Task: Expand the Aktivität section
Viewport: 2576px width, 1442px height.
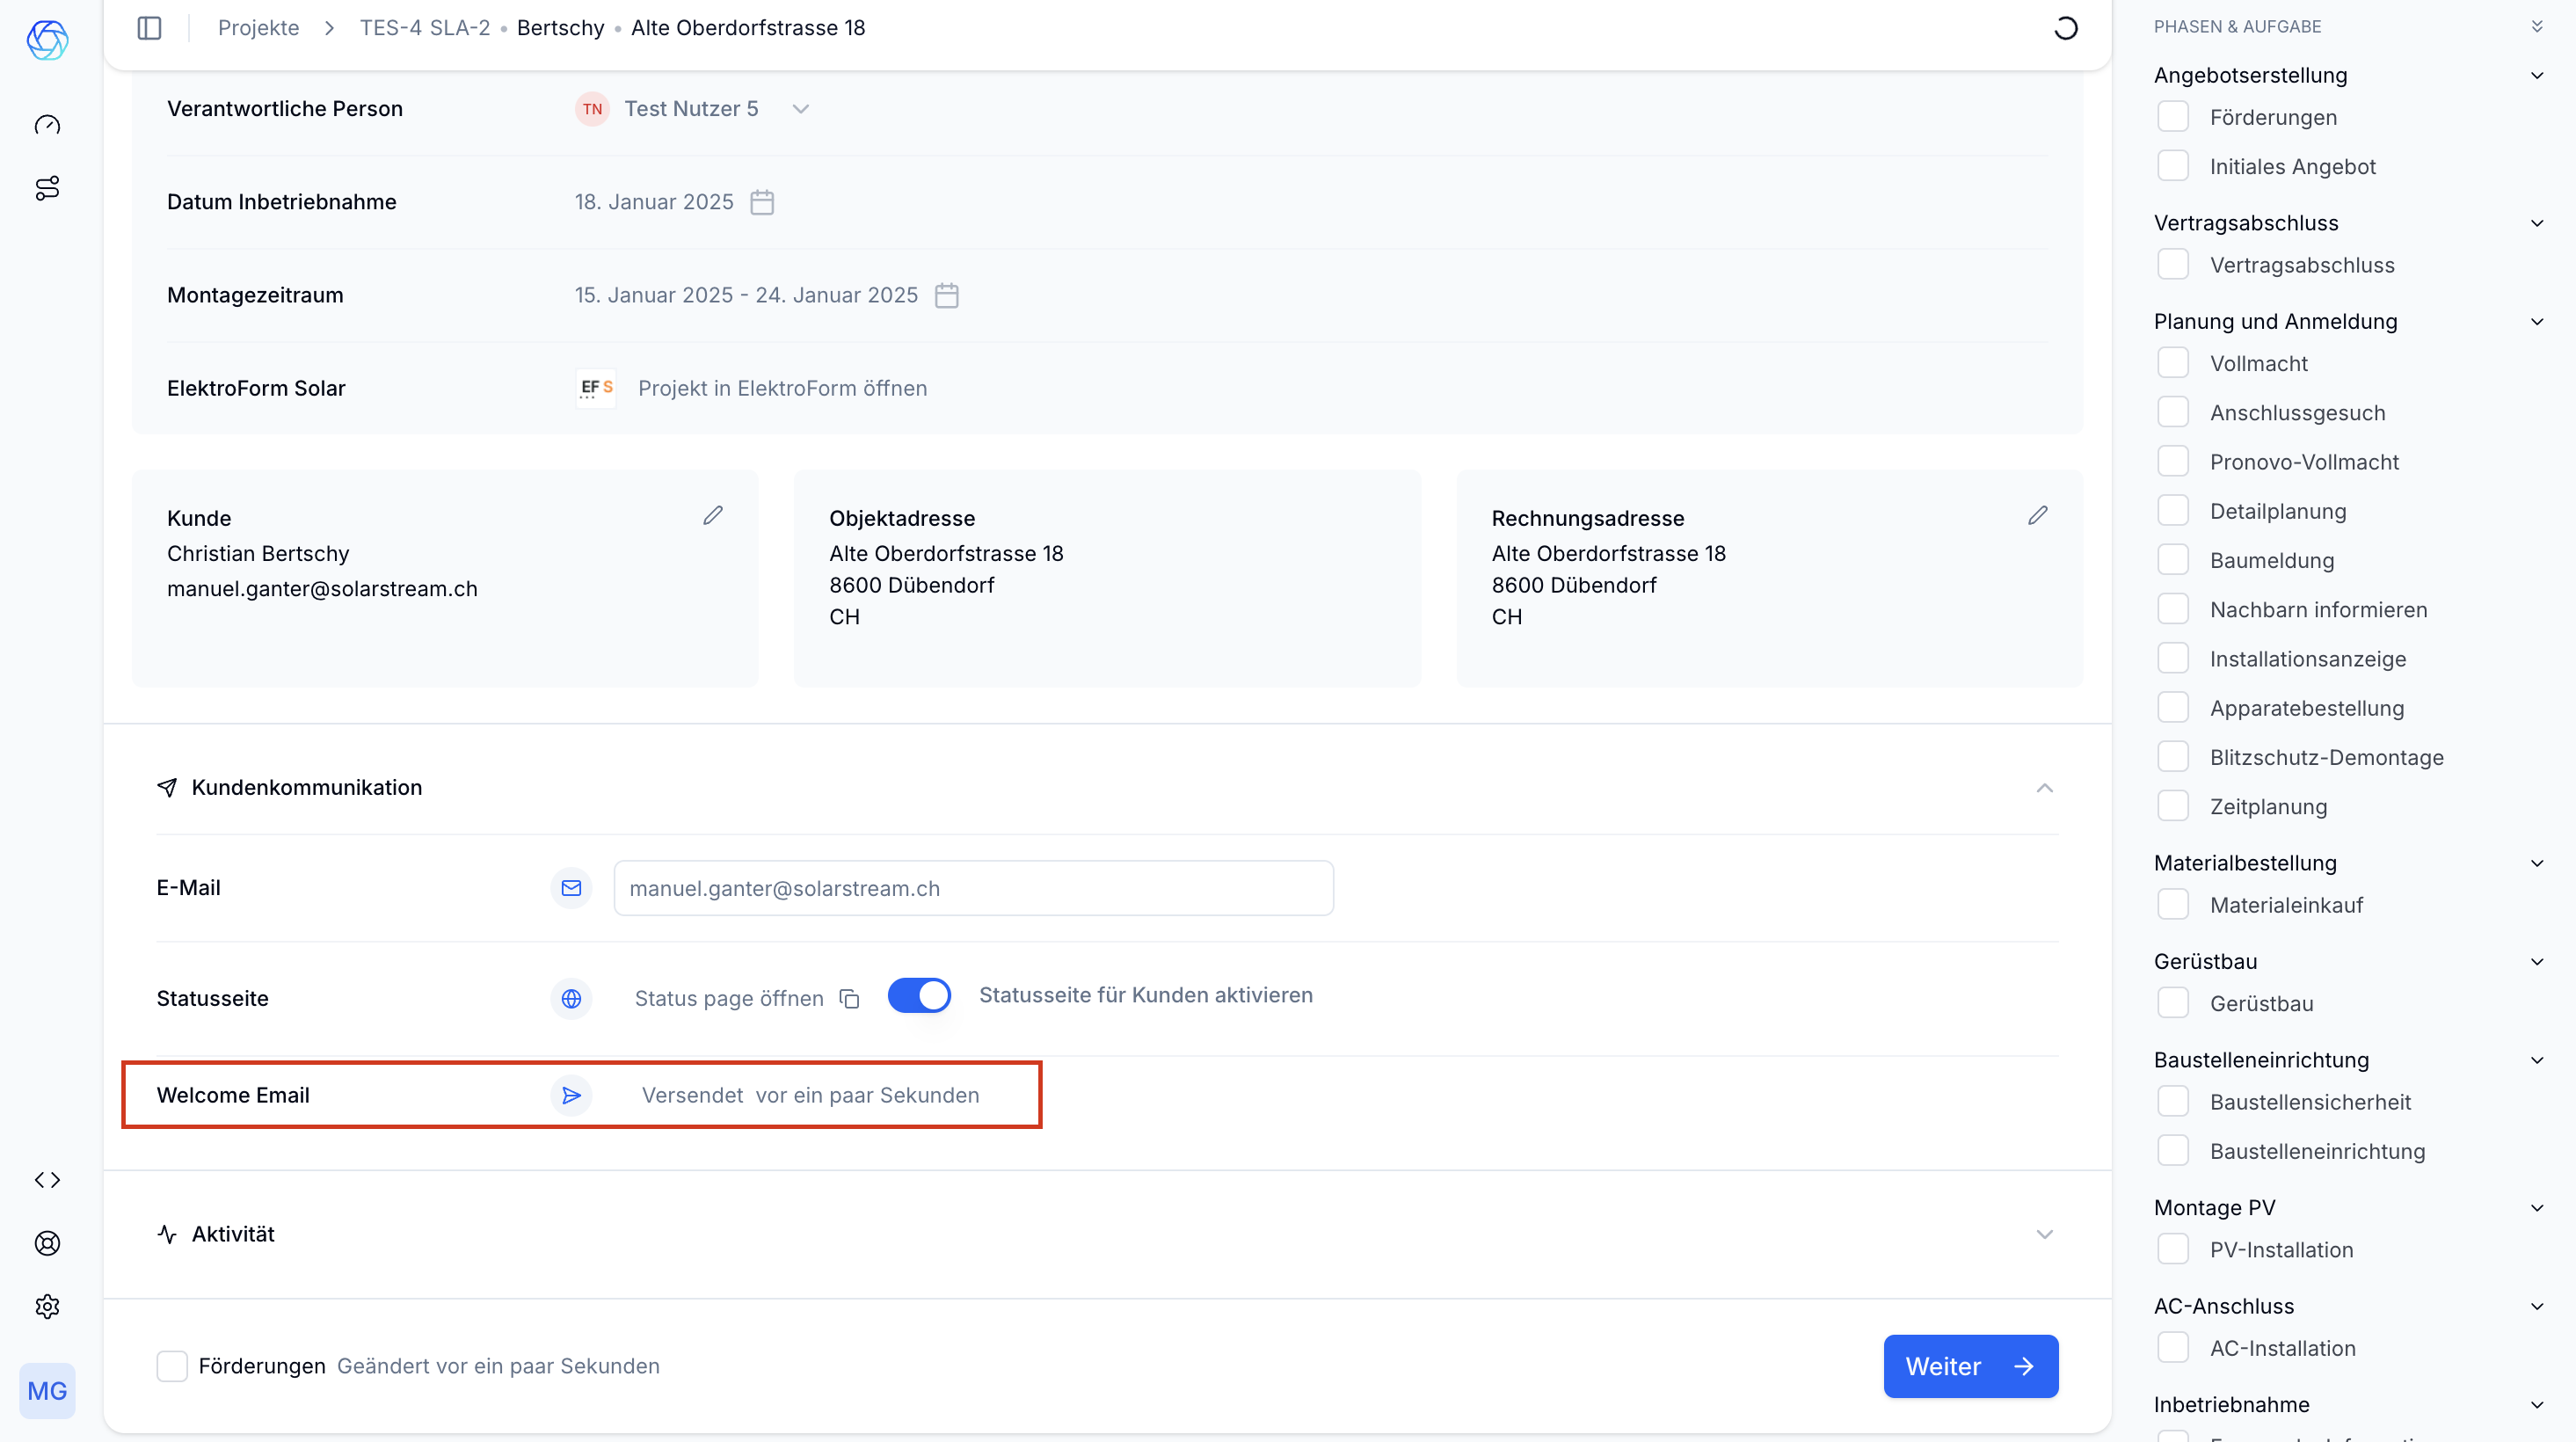Action: pos(2044,1234)
